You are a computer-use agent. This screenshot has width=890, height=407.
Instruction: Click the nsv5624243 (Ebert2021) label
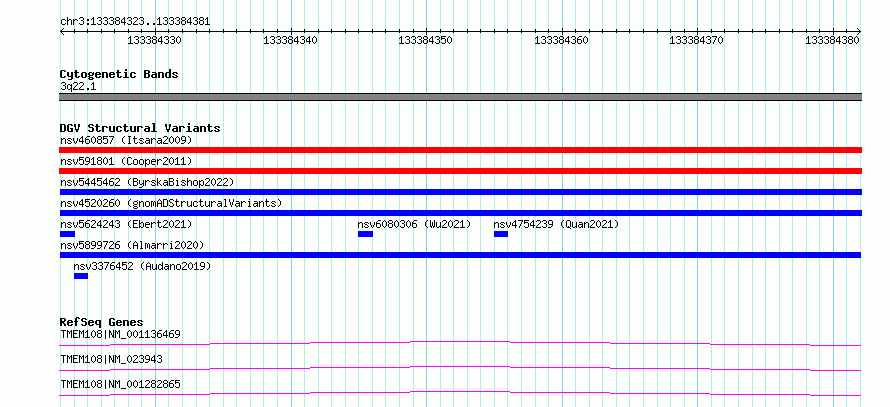[126, 224]
